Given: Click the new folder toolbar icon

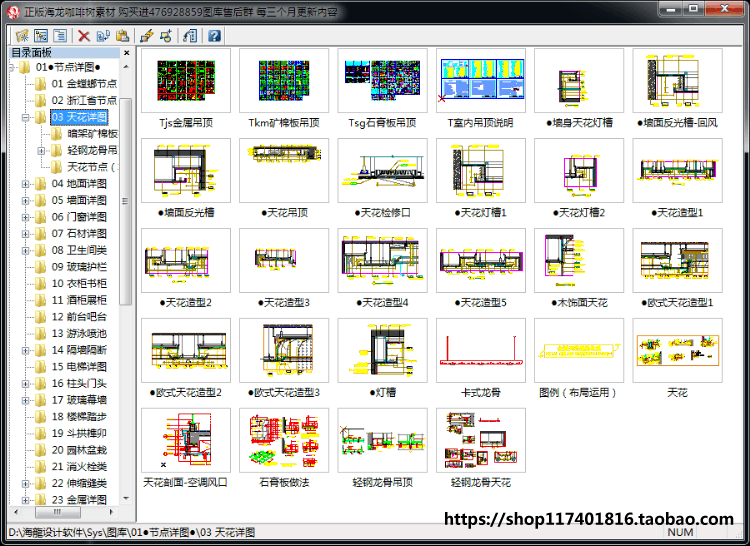Looking at the screenshot, I should point(22,35).
